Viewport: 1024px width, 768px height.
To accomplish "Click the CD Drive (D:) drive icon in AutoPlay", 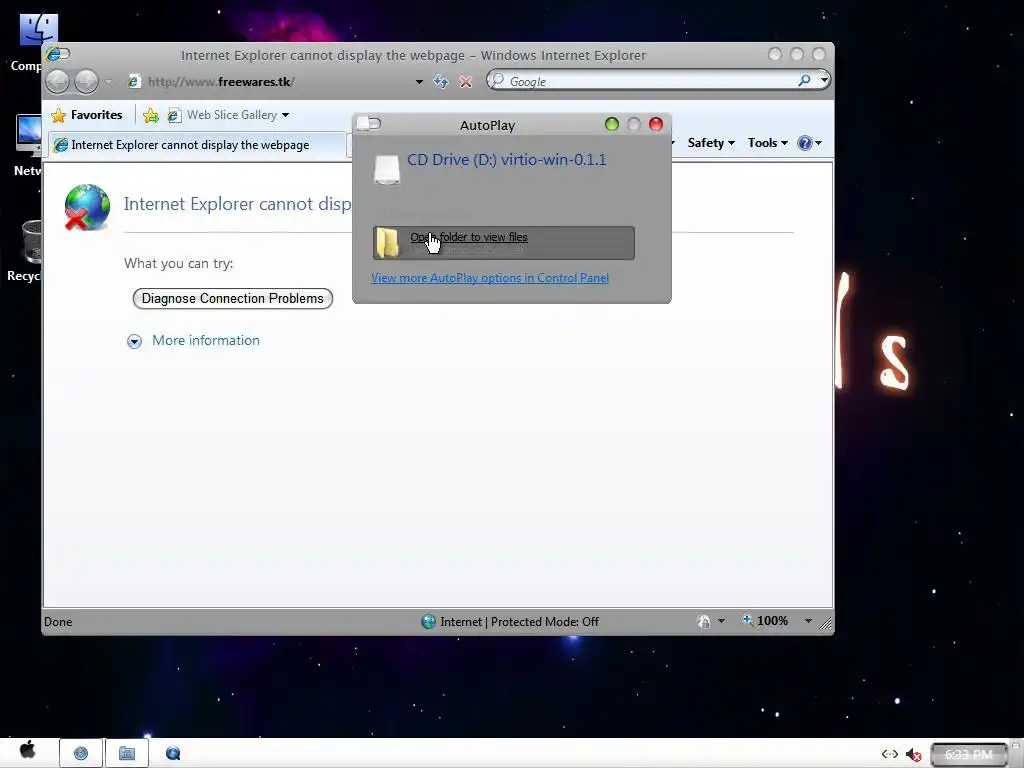I will [387, 169].
